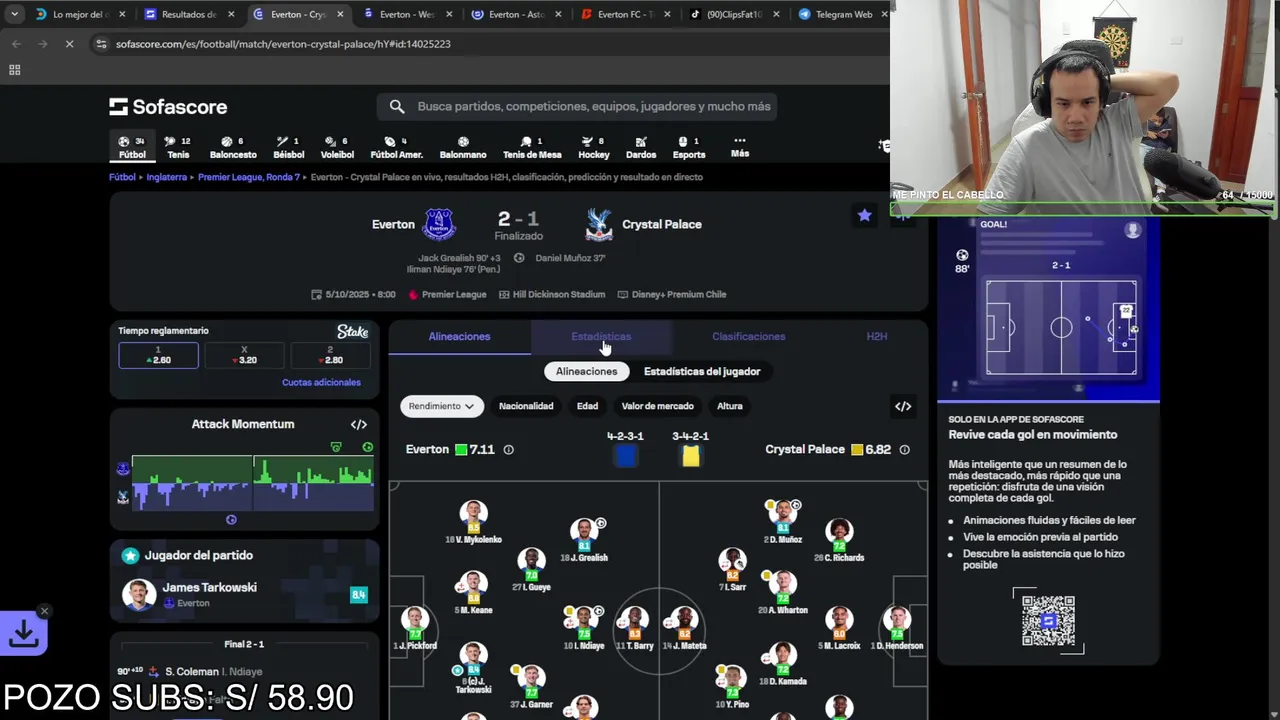Open the Esports category
Screen dimensions: 1280x720
[x=689, y=147]
